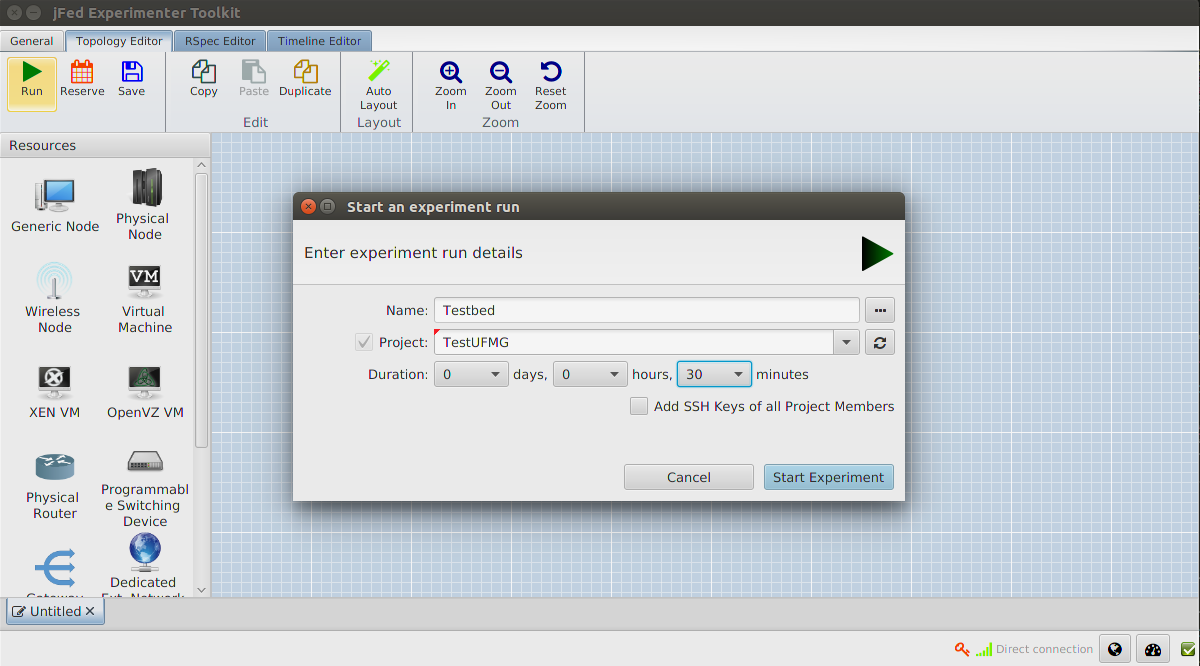Switch to the RSpec Editor tab
Screen dimensions: 1200x666
coord(220,41)
